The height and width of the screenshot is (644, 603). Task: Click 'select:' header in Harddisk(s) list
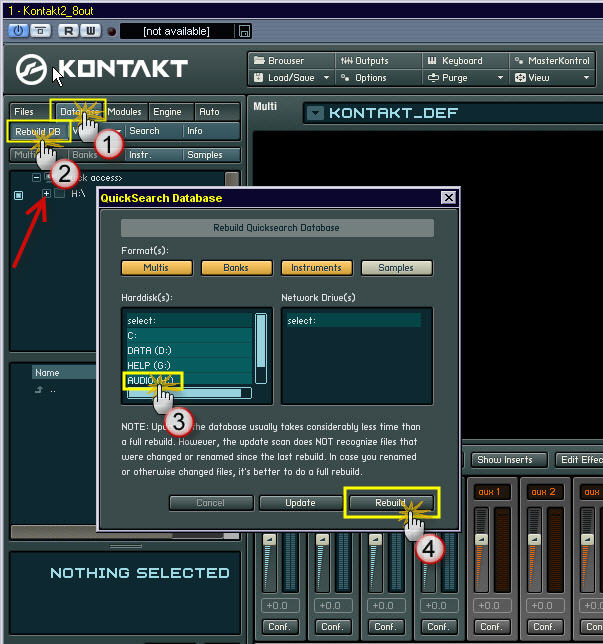[x=189, y=320]
